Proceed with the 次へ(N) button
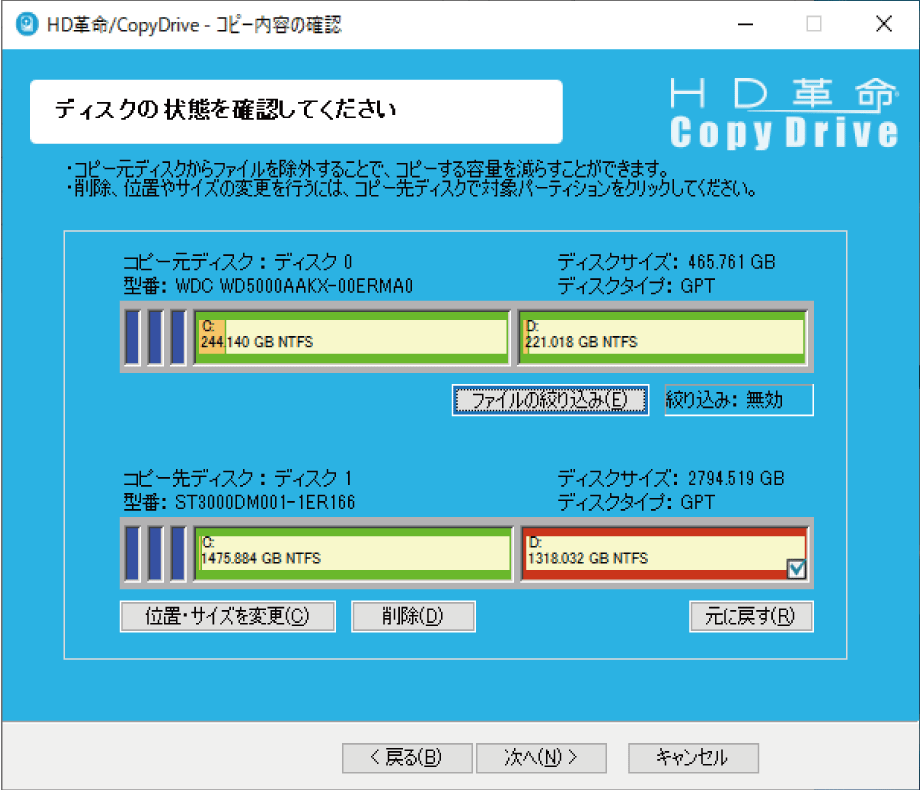Viewport: 920px width, 790px height. click(x=541, y=758)
